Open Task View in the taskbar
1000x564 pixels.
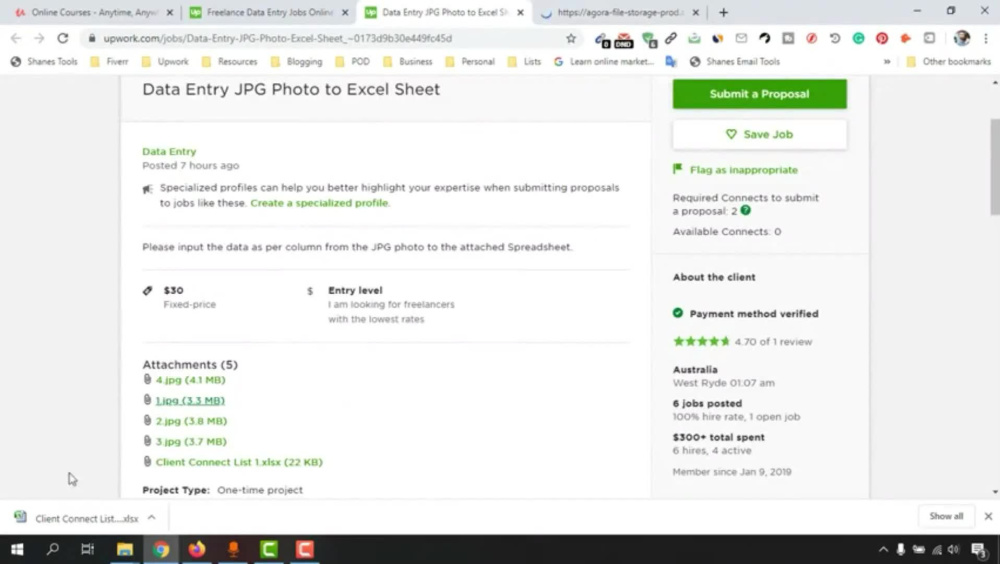[x=88, y=549]
